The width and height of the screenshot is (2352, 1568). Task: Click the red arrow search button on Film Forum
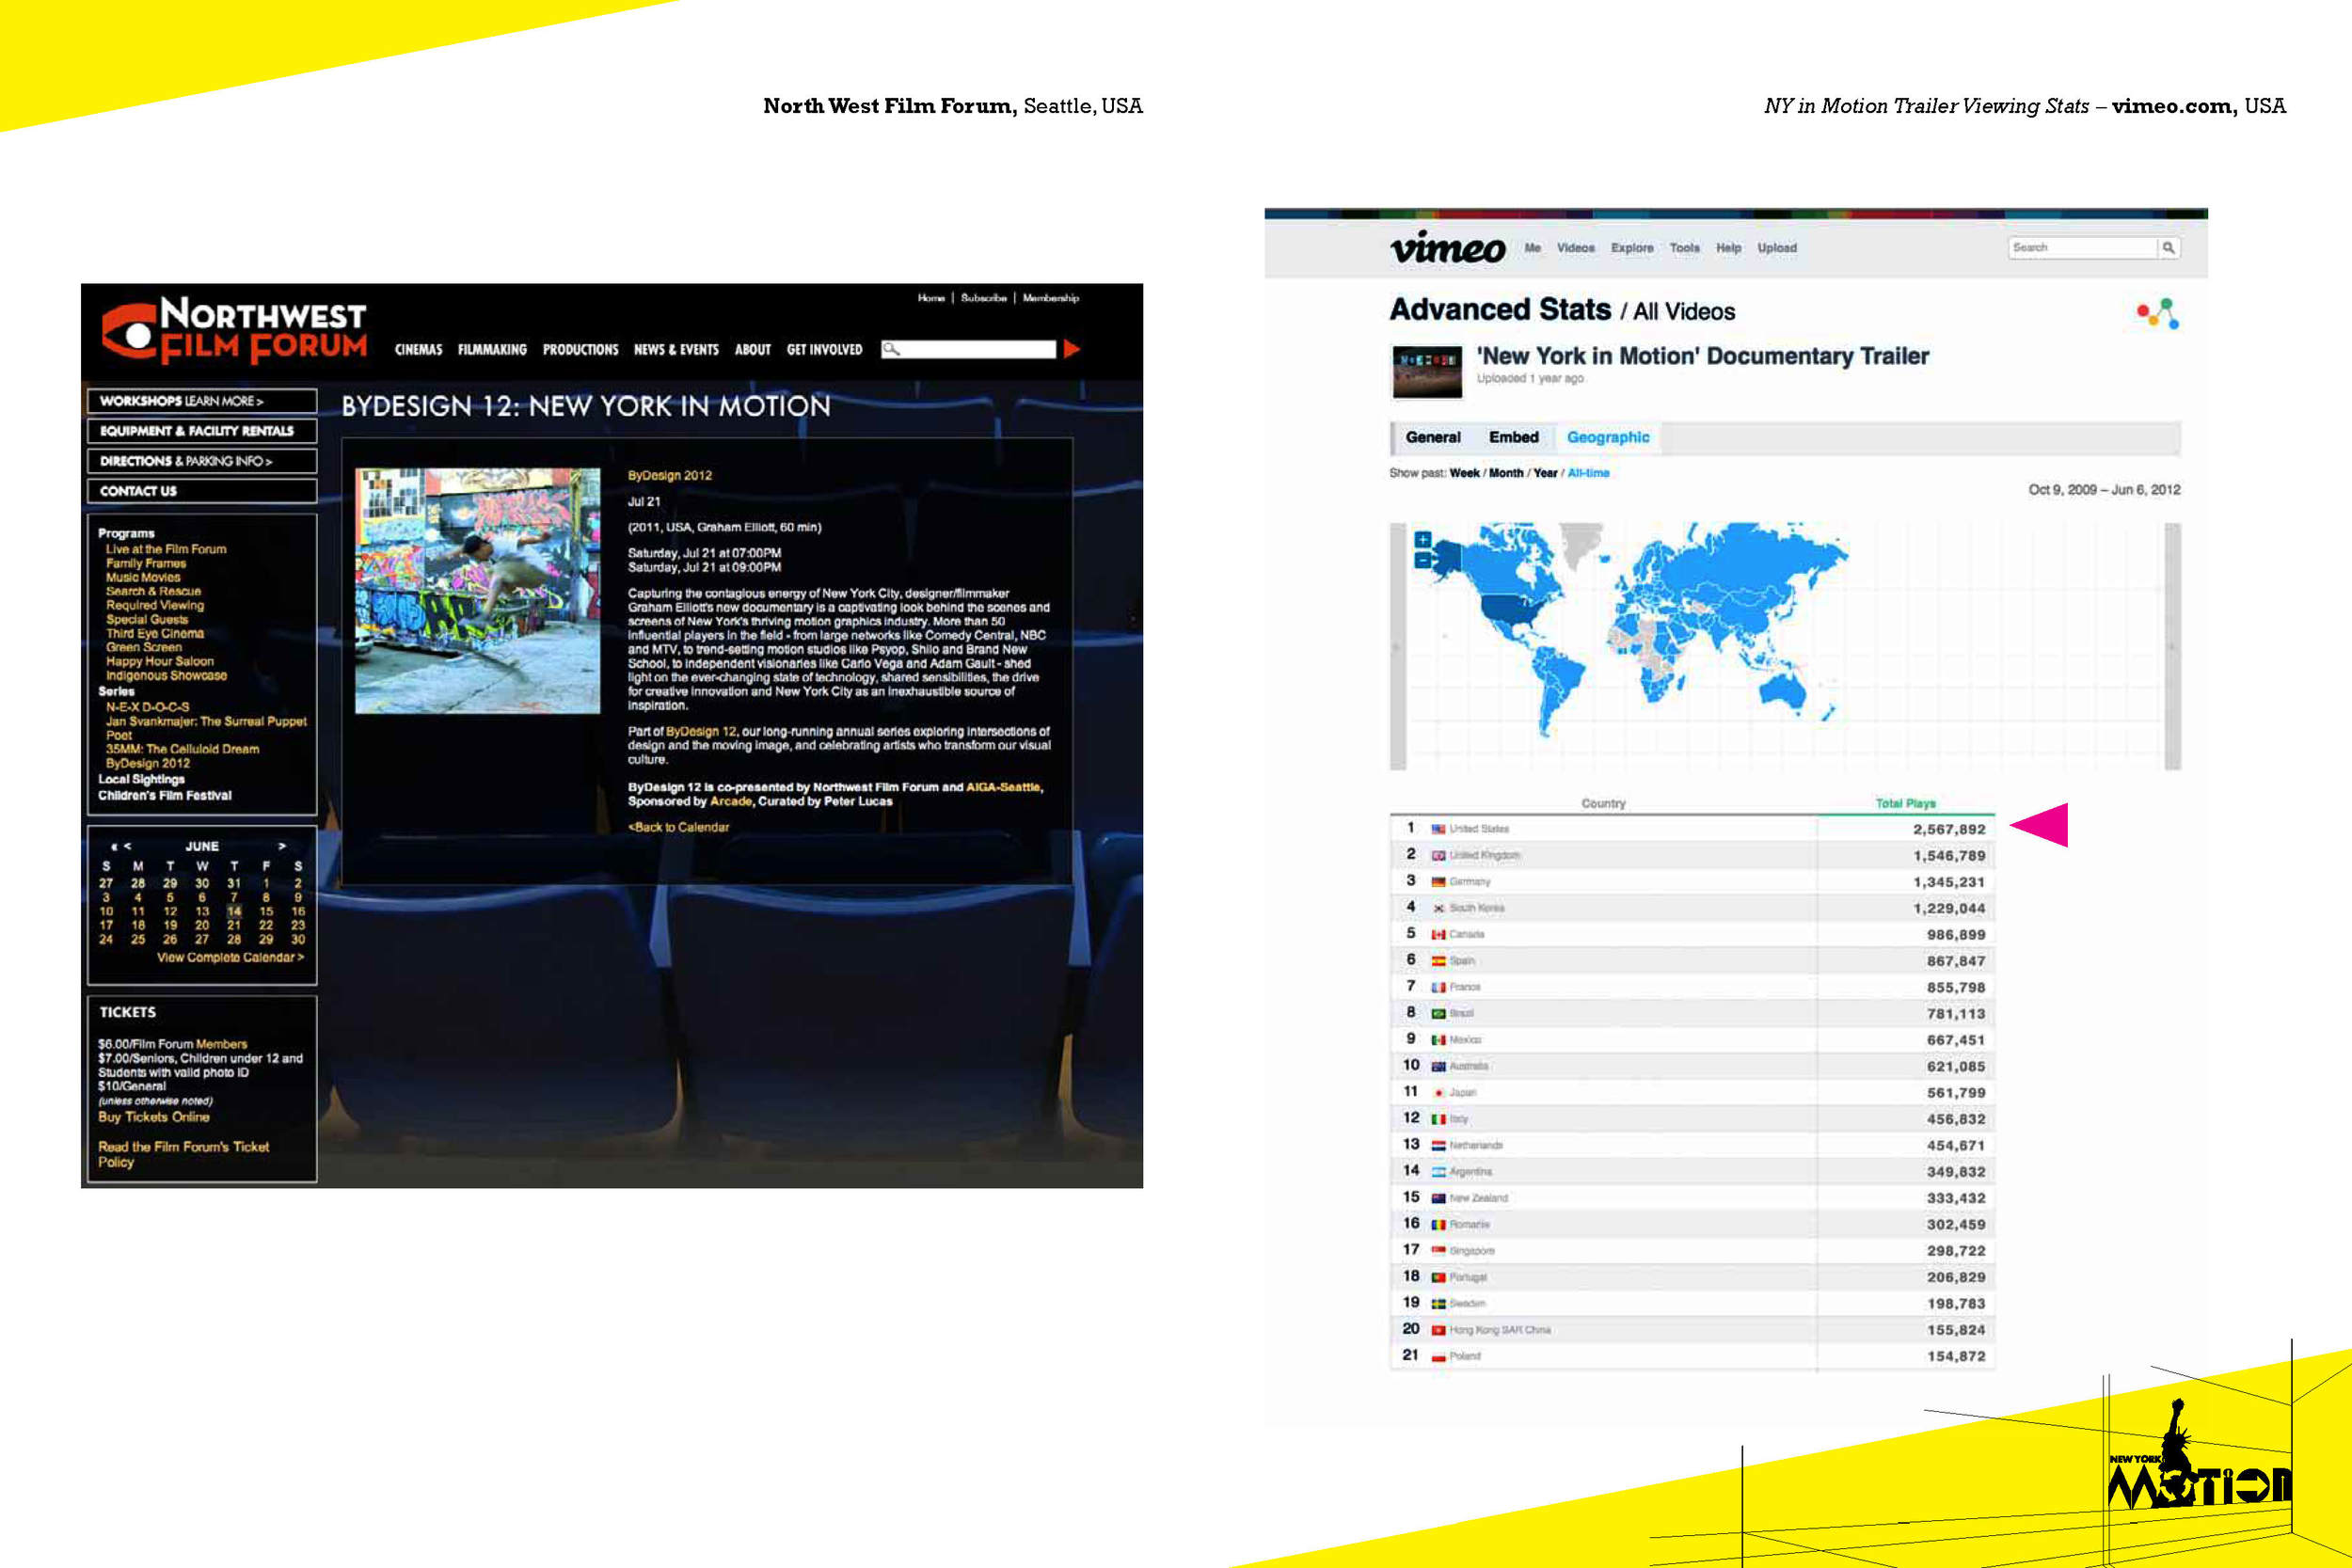(1072, 349)
